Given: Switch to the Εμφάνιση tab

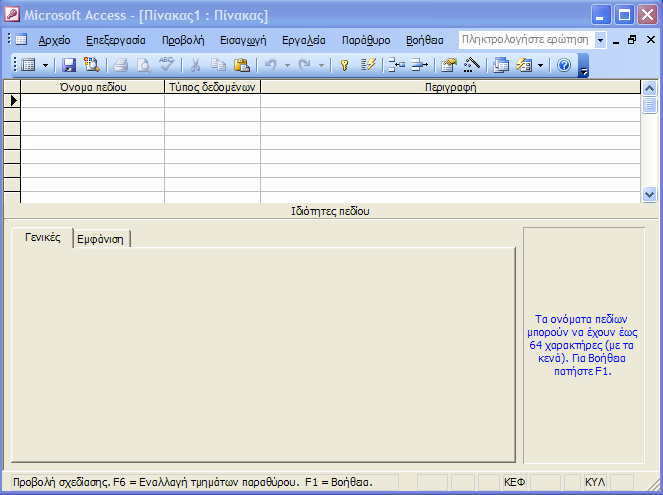Looking at the screenshot, I should click(101, 239).
